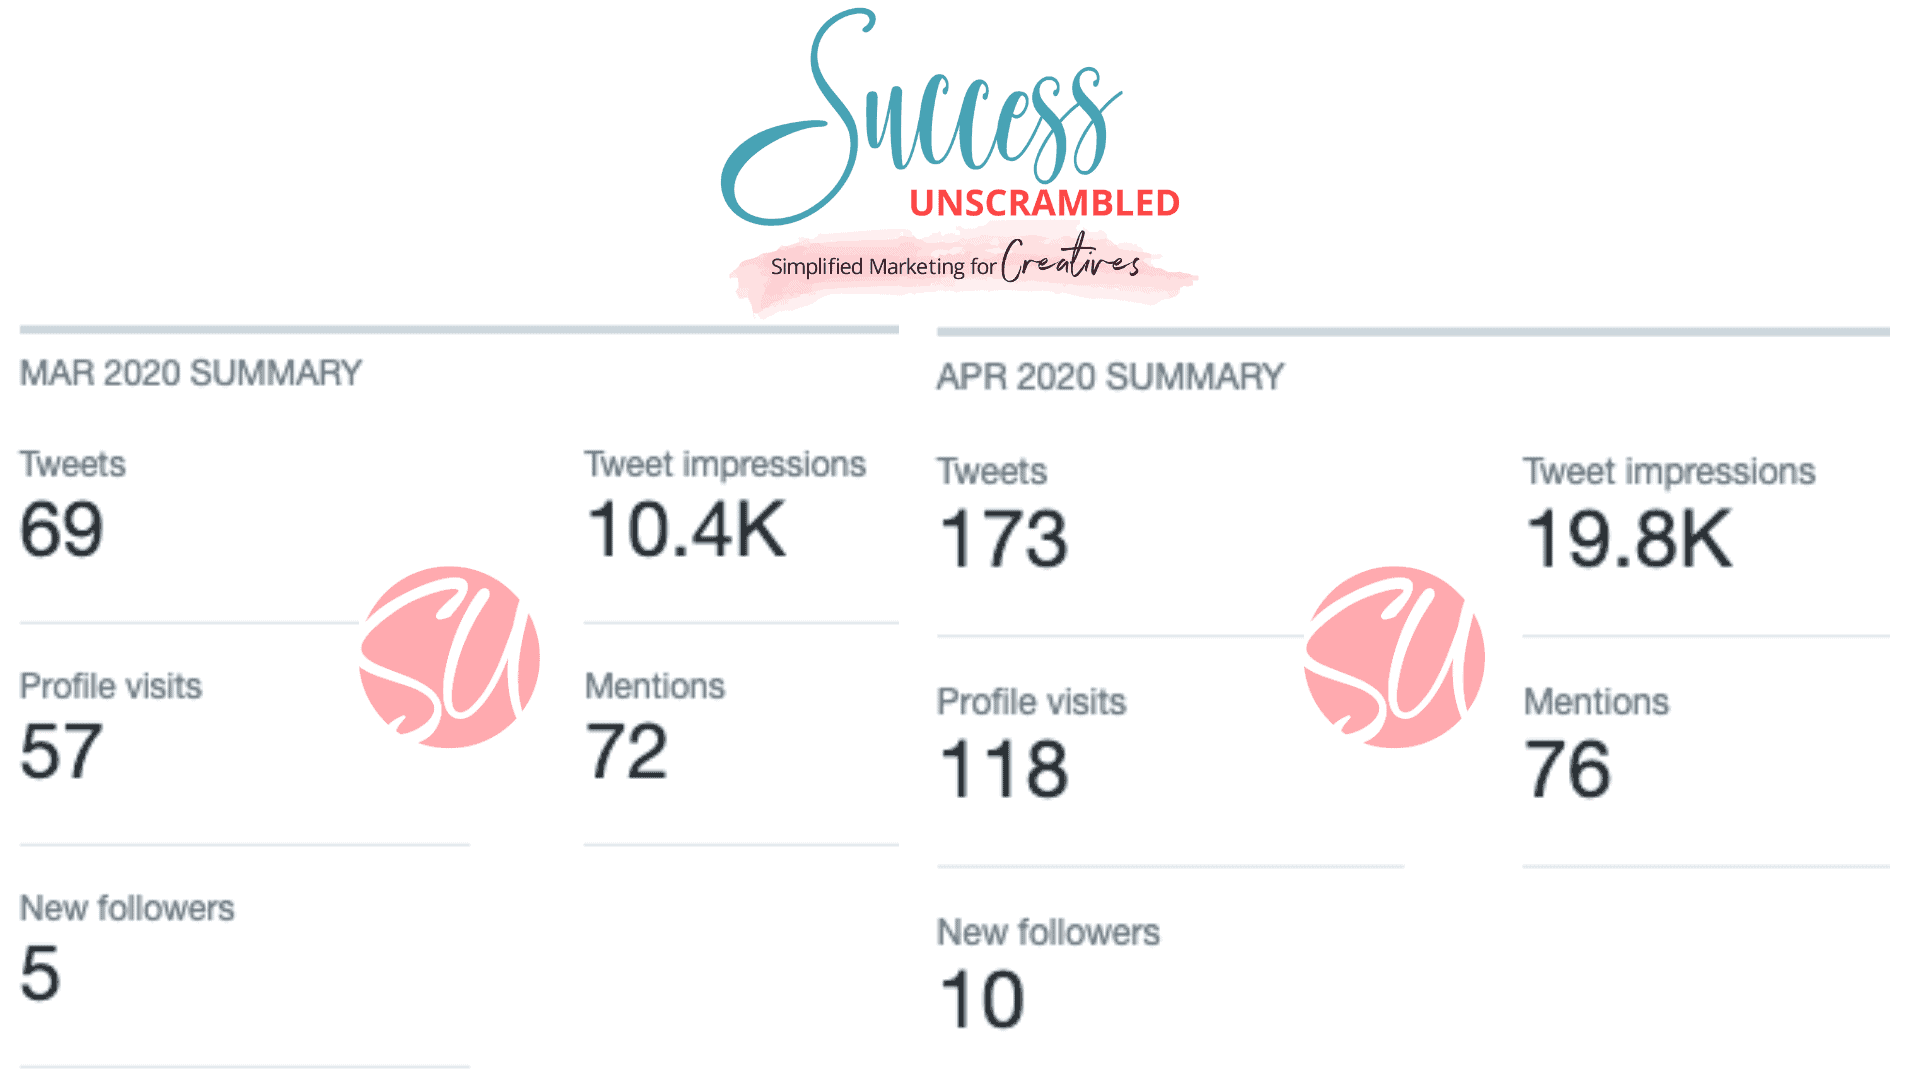Click the March Tweet impressions label
The image size is (1920, 1080).
coord(725,465)
